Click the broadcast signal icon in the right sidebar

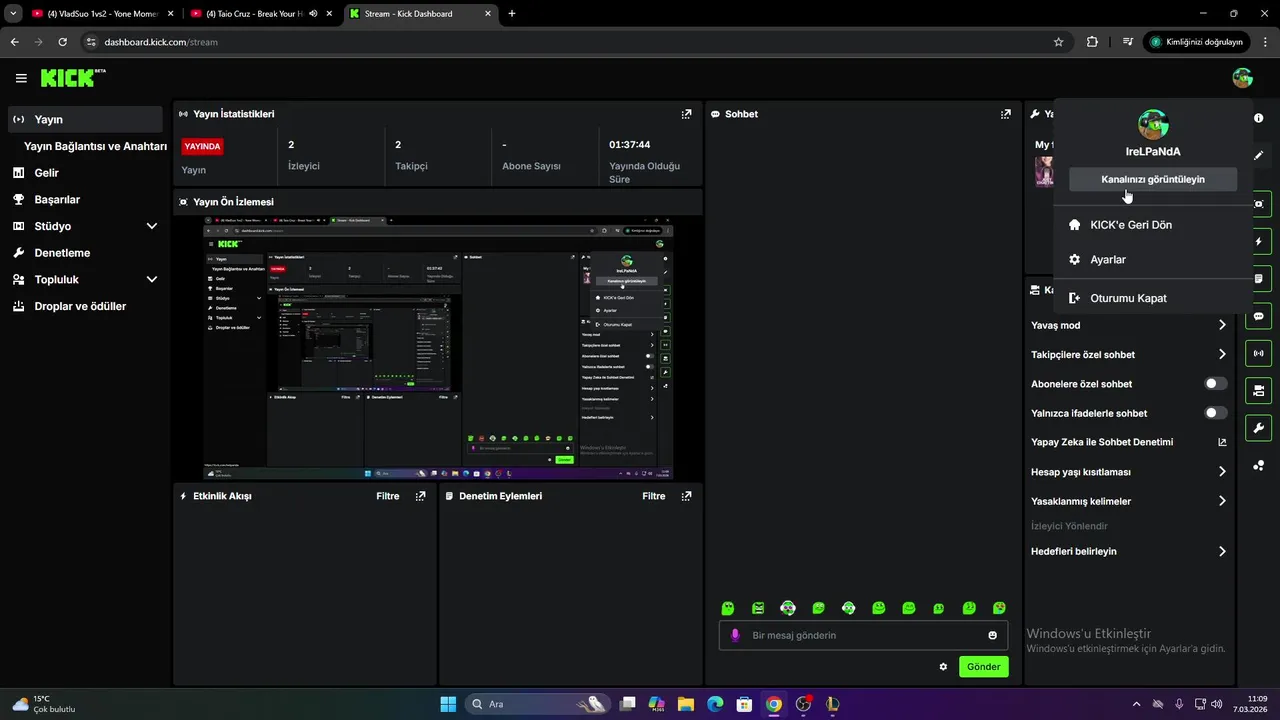coord(1259,353)
